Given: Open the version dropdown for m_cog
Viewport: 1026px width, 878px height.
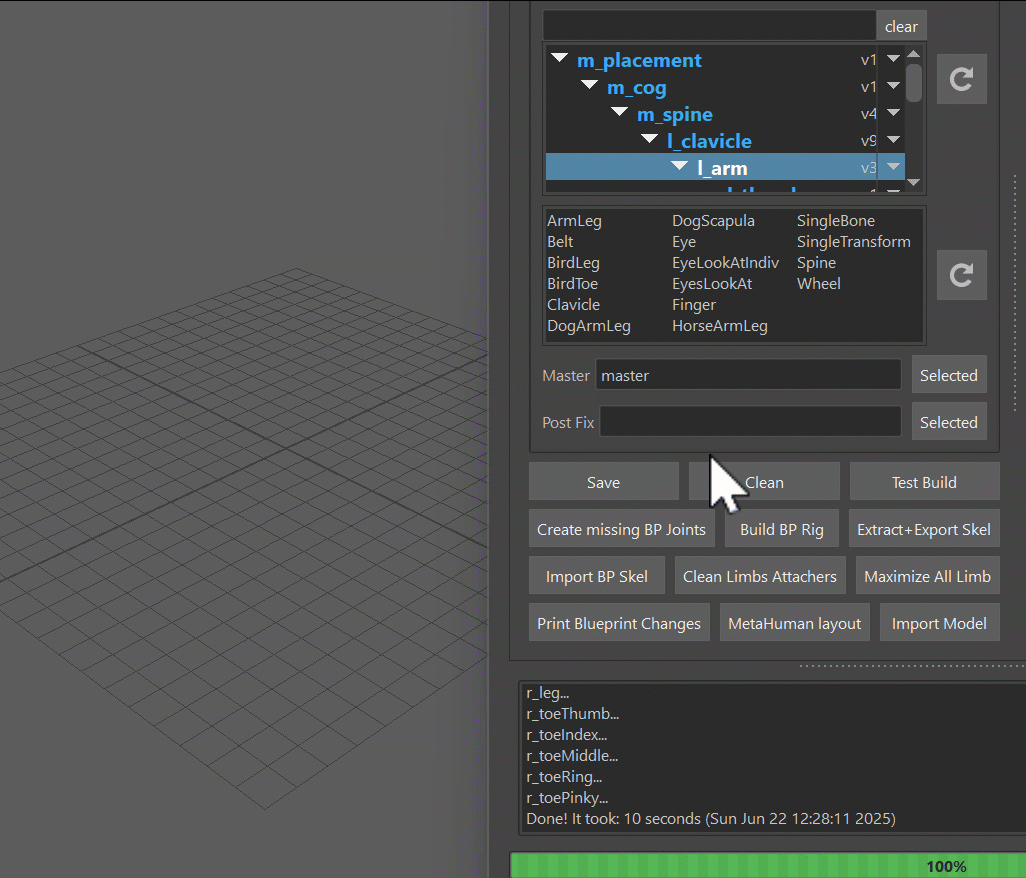Looking at the screenshot, I should click(893, 86).
